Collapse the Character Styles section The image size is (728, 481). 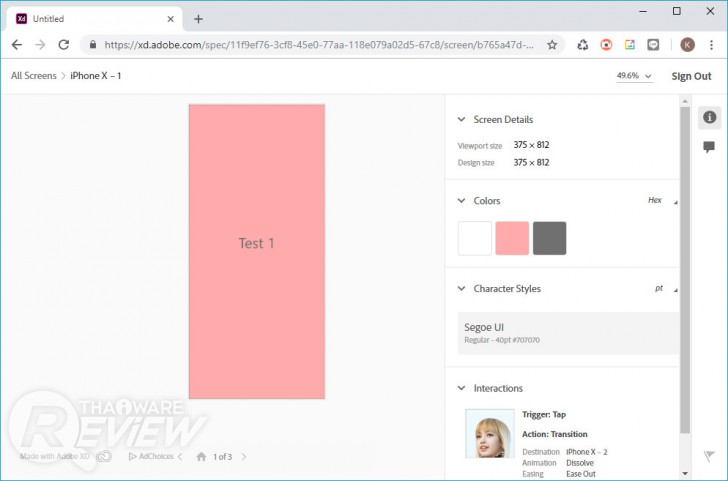click(x=462, y=288)
